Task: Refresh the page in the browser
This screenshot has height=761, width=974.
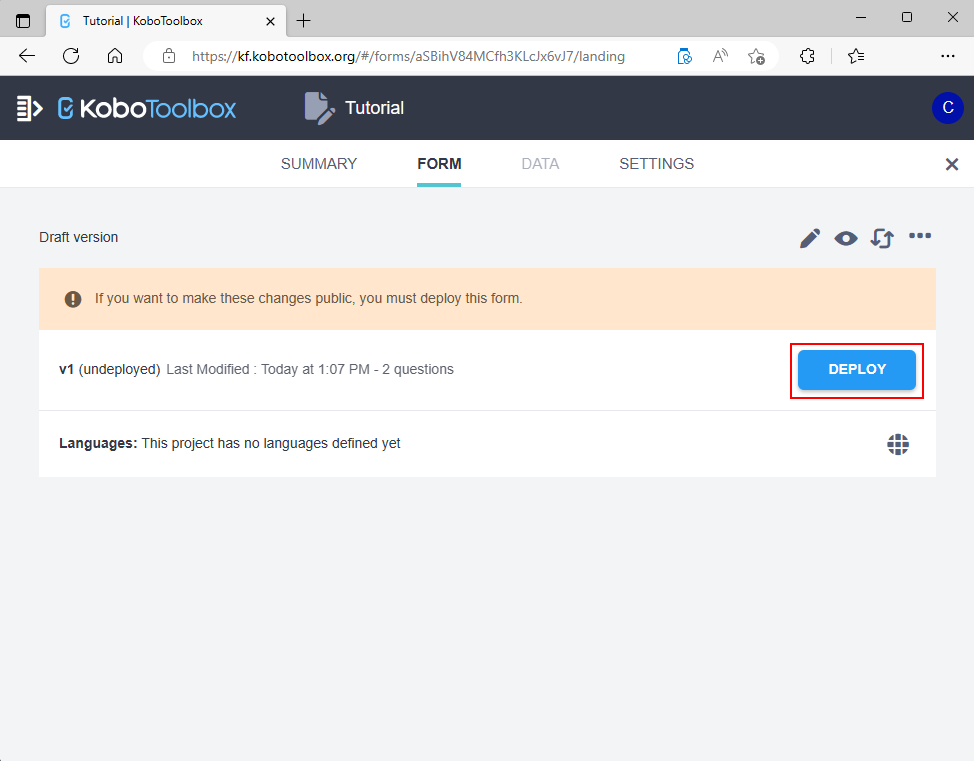Action: 71,56
